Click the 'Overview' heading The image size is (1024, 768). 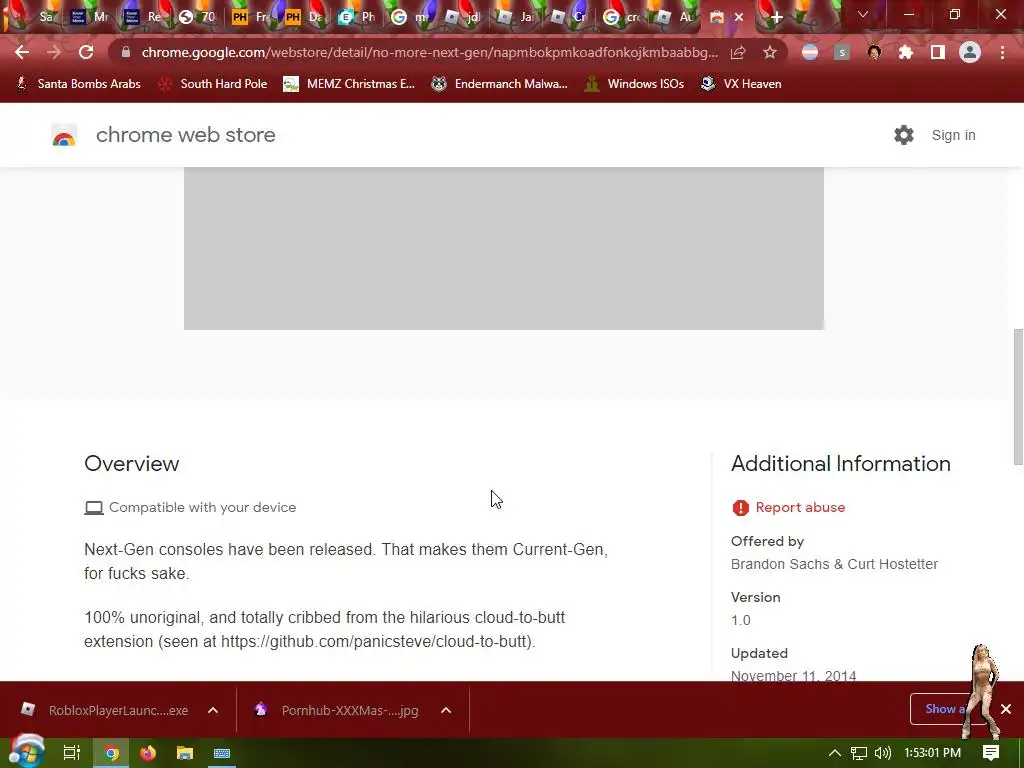tap(131, 464)
